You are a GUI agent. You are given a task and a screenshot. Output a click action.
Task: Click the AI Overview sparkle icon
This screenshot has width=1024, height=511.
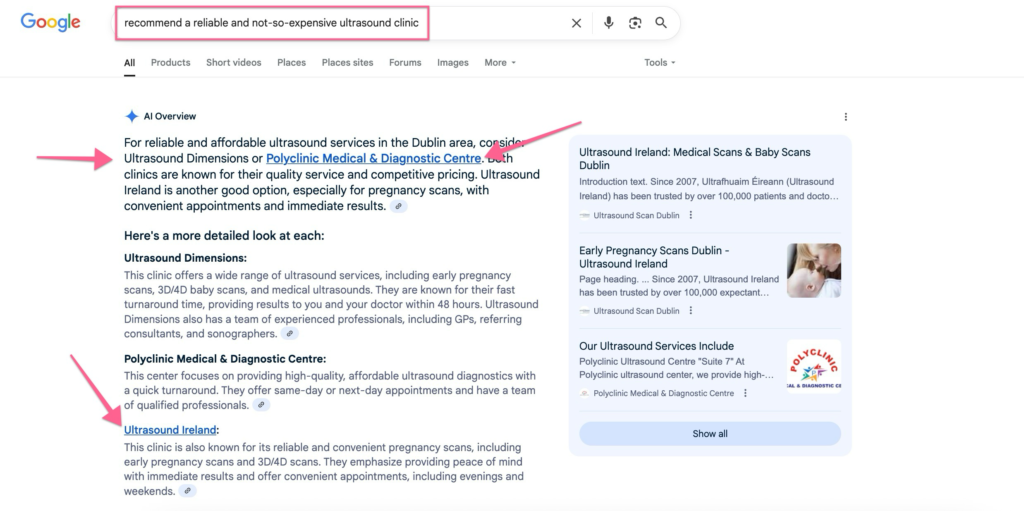click(x=131, y=116)
